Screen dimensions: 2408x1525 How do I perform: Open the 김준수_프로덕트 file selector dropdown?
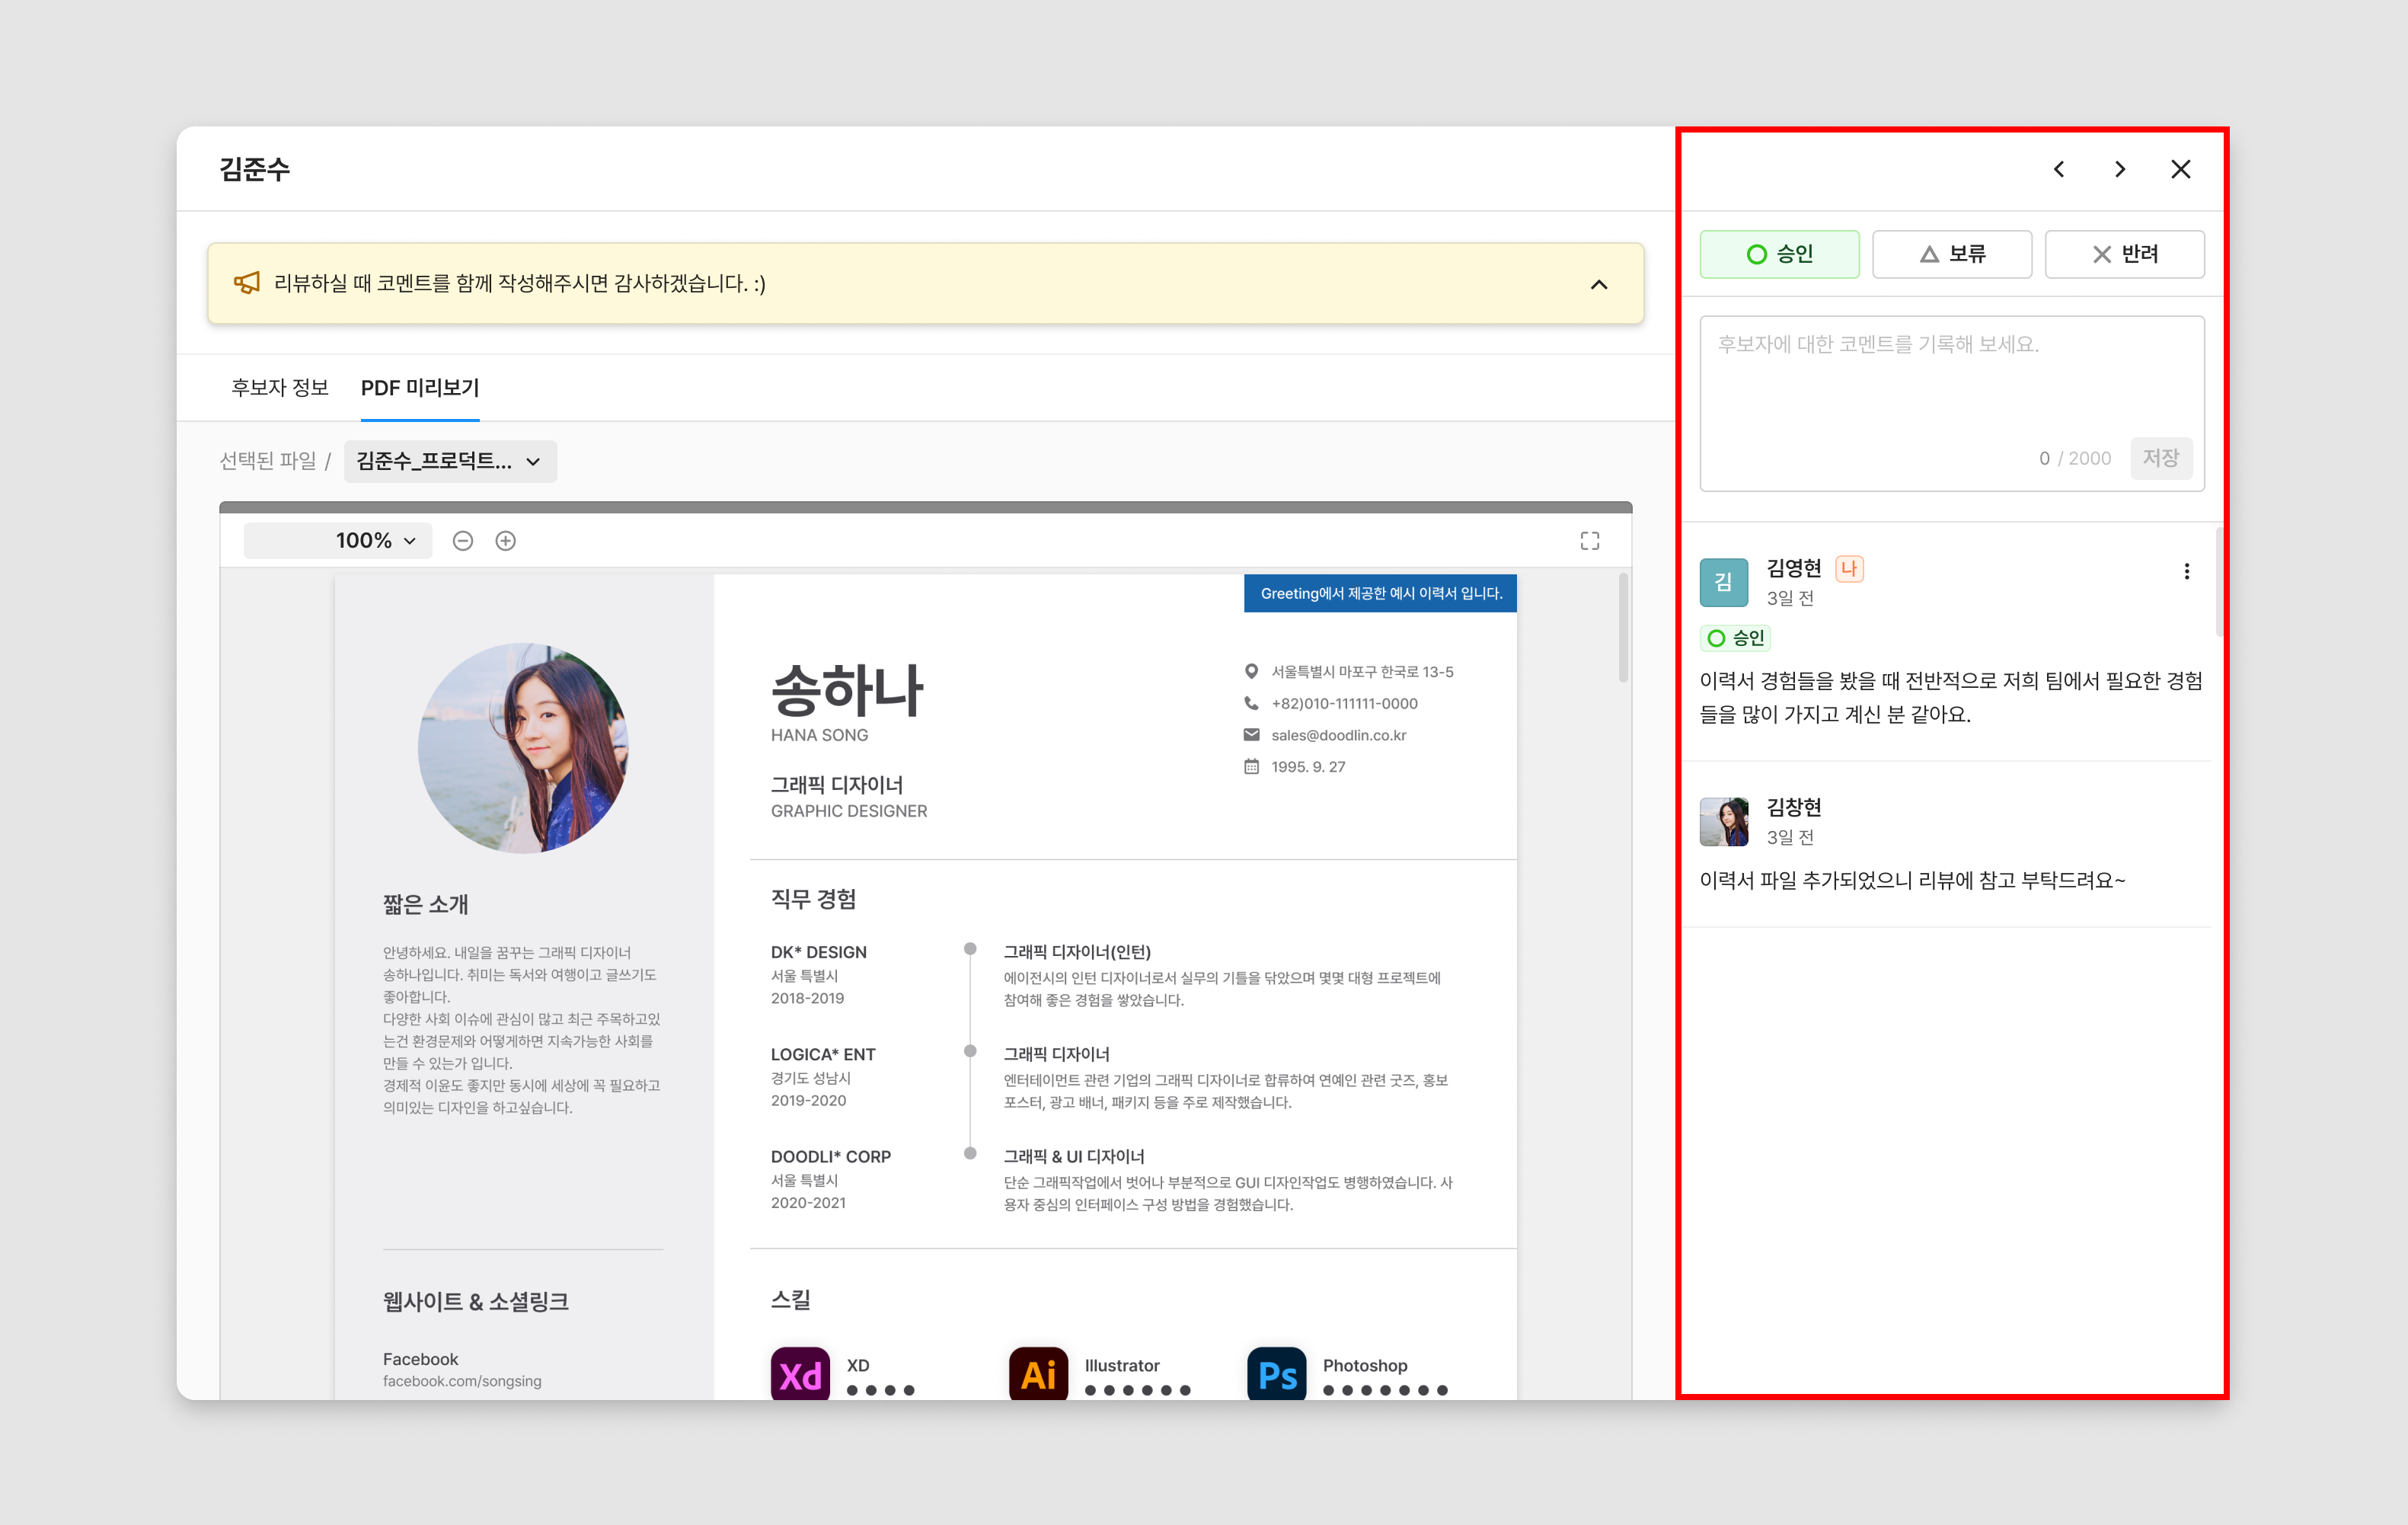(450, 461)
